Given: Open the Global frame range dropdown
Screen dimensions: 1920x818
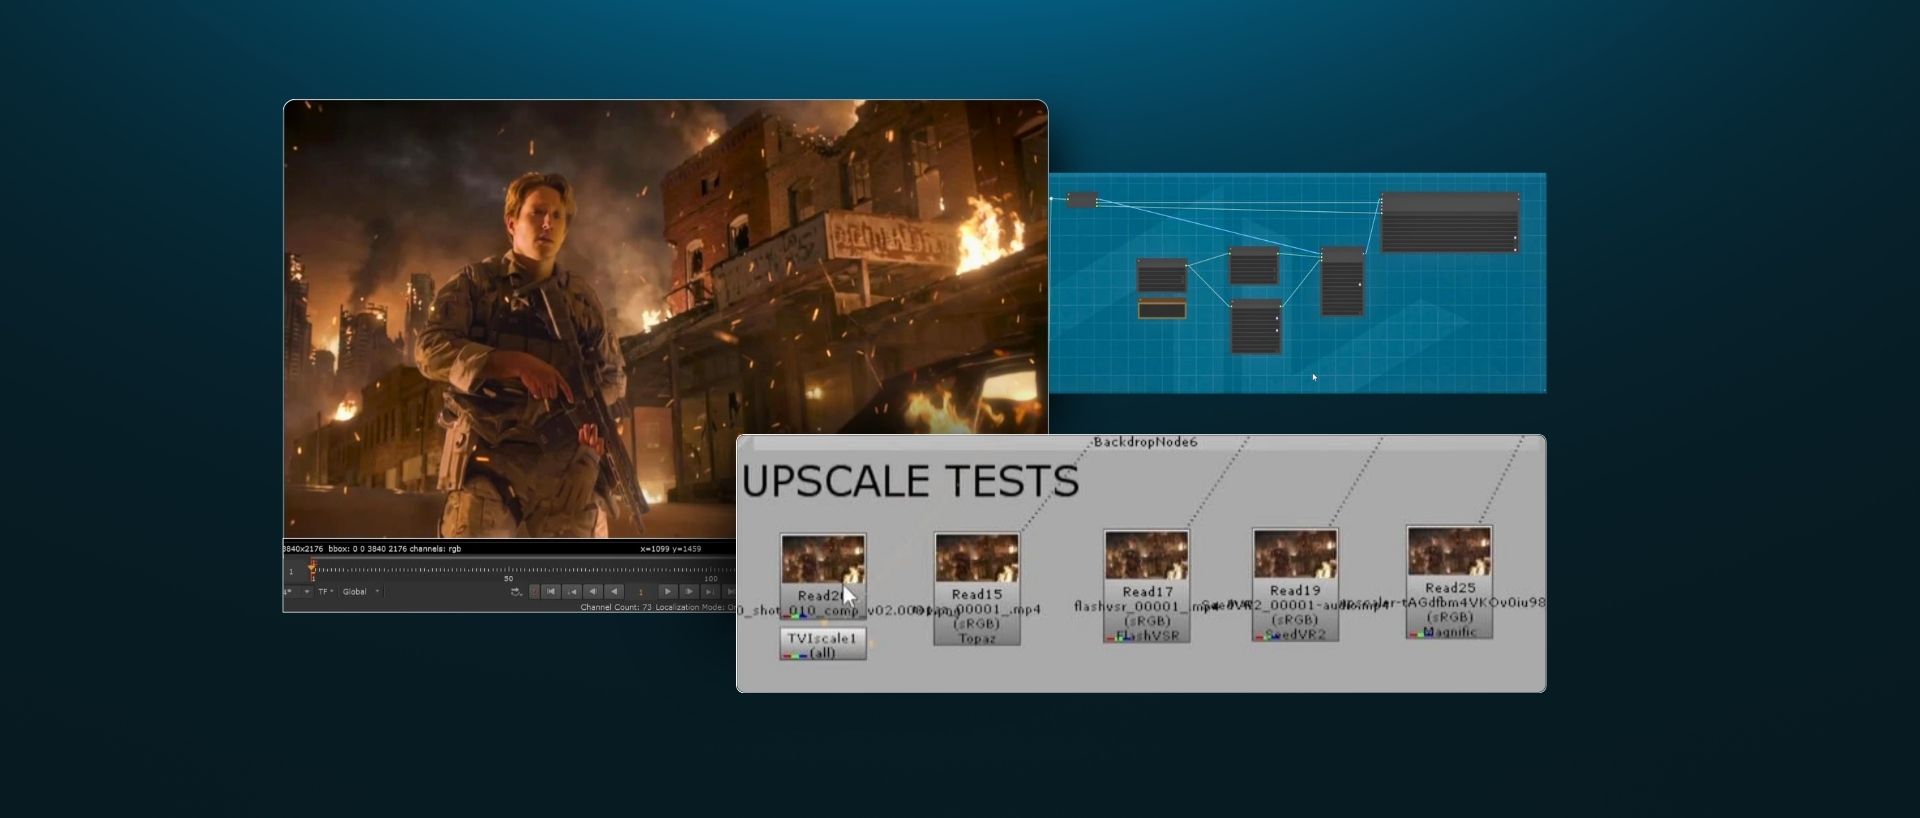Looking at the screenshot, I should [x=361, y=592].
